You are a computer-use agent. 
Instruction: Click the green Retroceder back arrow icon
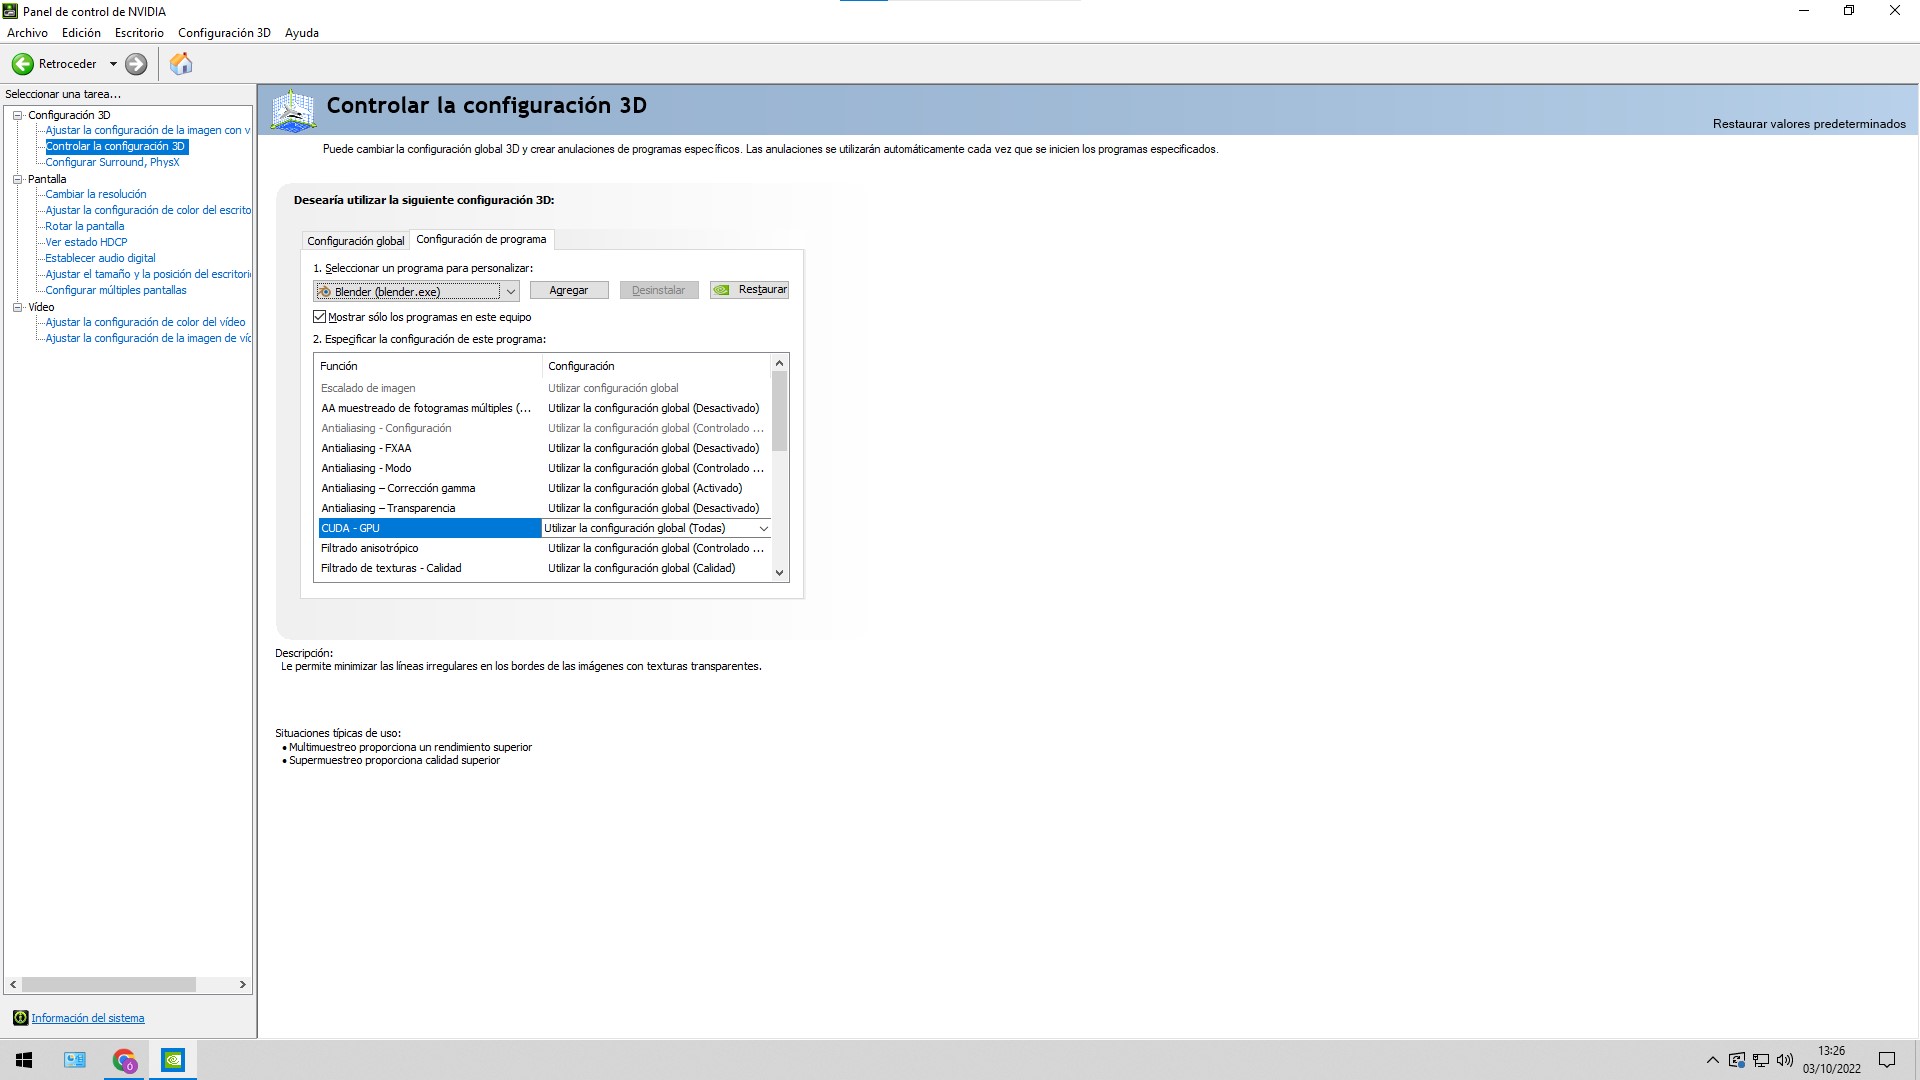(22, 64)
